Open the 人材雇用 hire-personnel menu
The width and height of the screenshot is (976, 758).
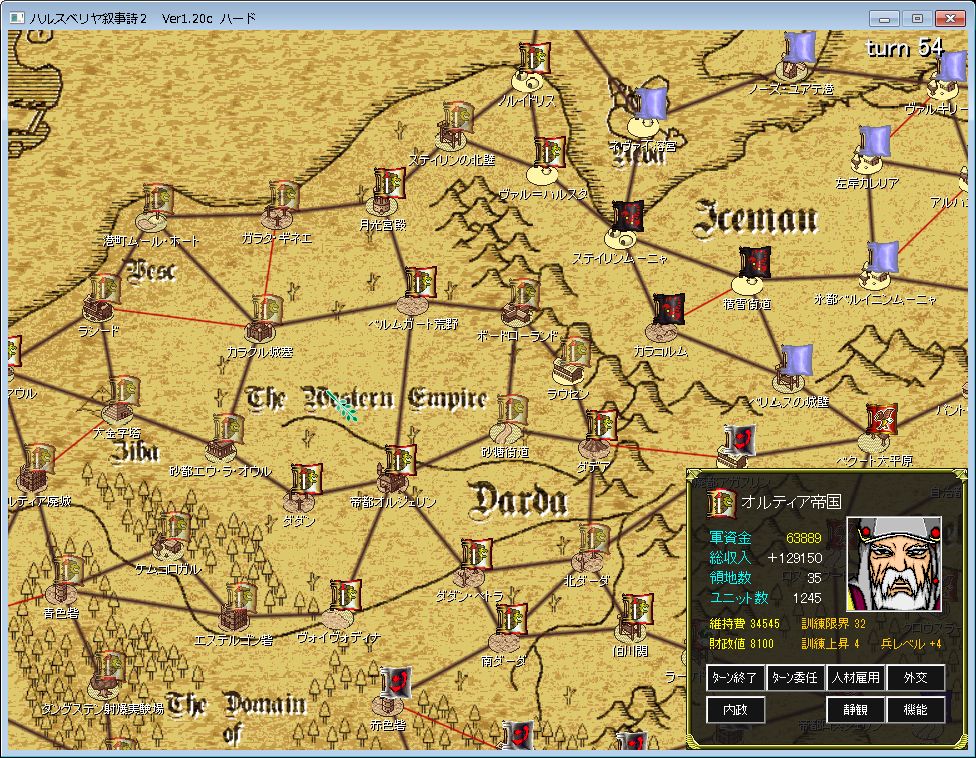[x=855, y=678]
